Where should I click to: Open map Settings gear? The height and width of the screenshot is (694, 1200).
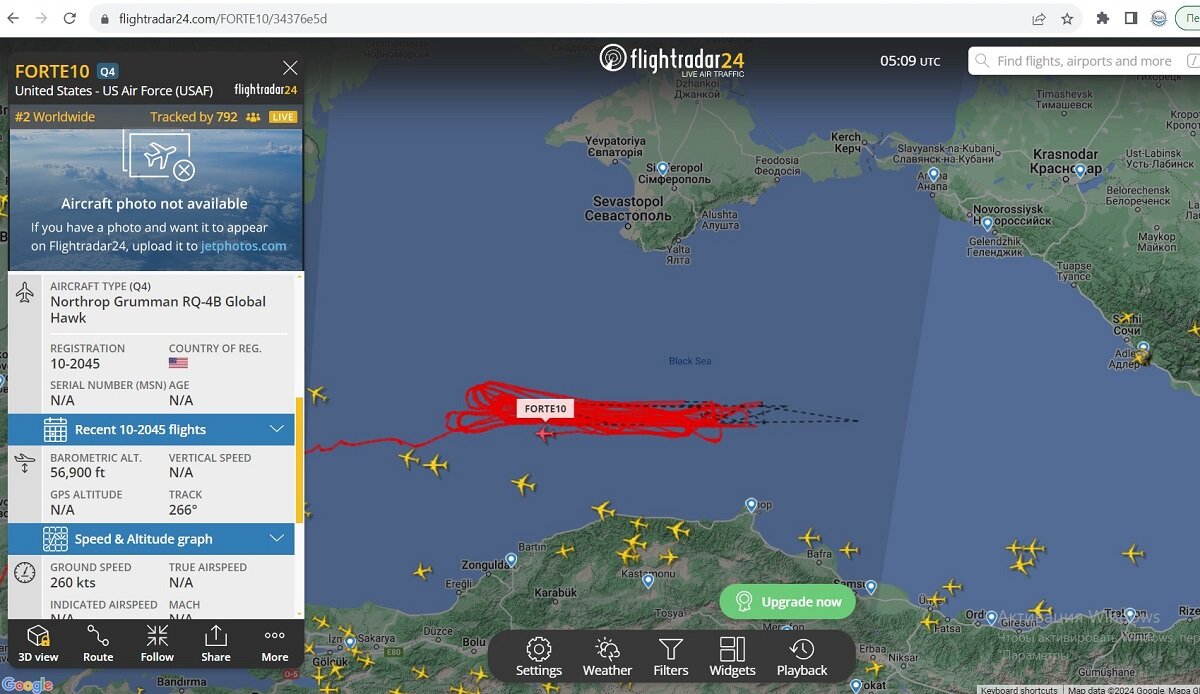point(539,657)
